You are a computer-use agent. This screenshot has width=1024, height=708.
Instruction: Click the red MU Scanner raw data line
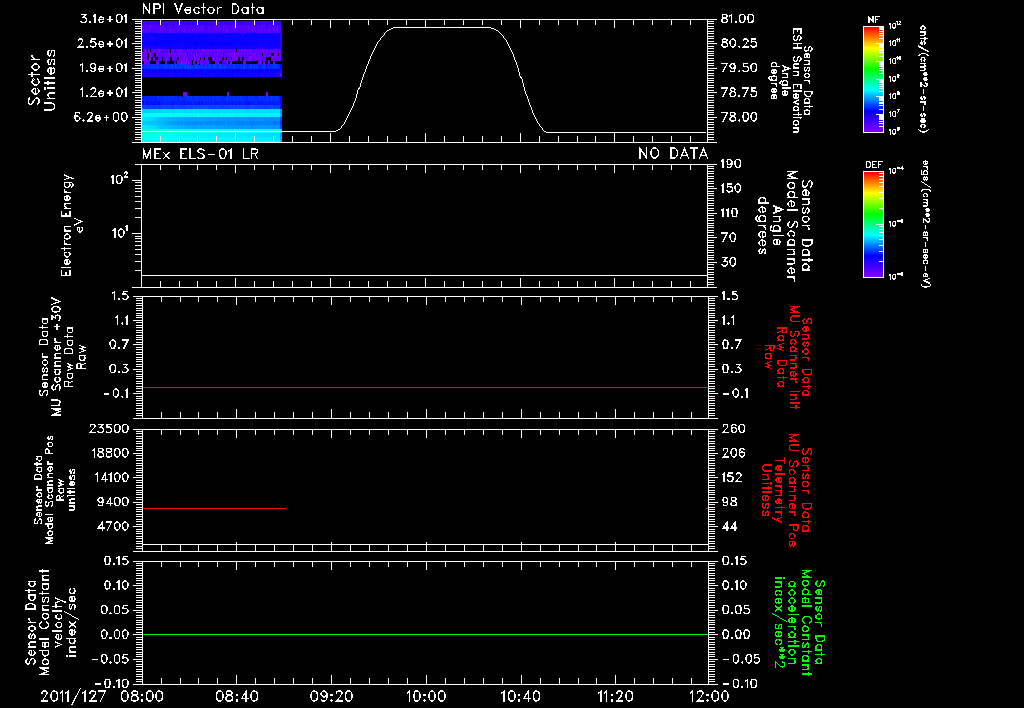pyautogui.click(x=425, y=387)
